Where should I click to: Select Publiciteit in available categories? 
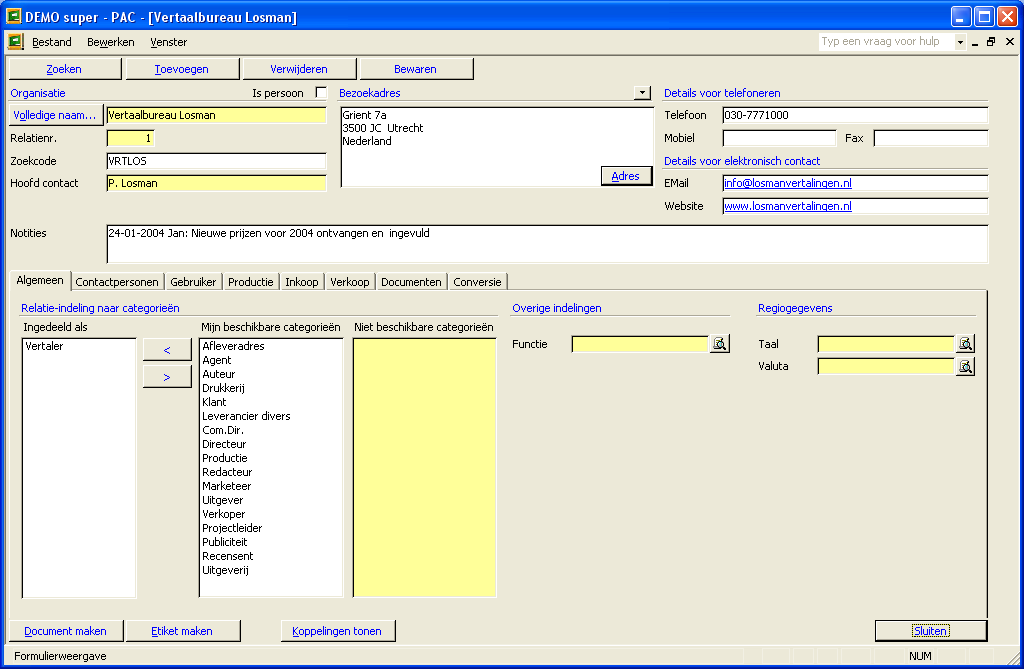(270, 542)
